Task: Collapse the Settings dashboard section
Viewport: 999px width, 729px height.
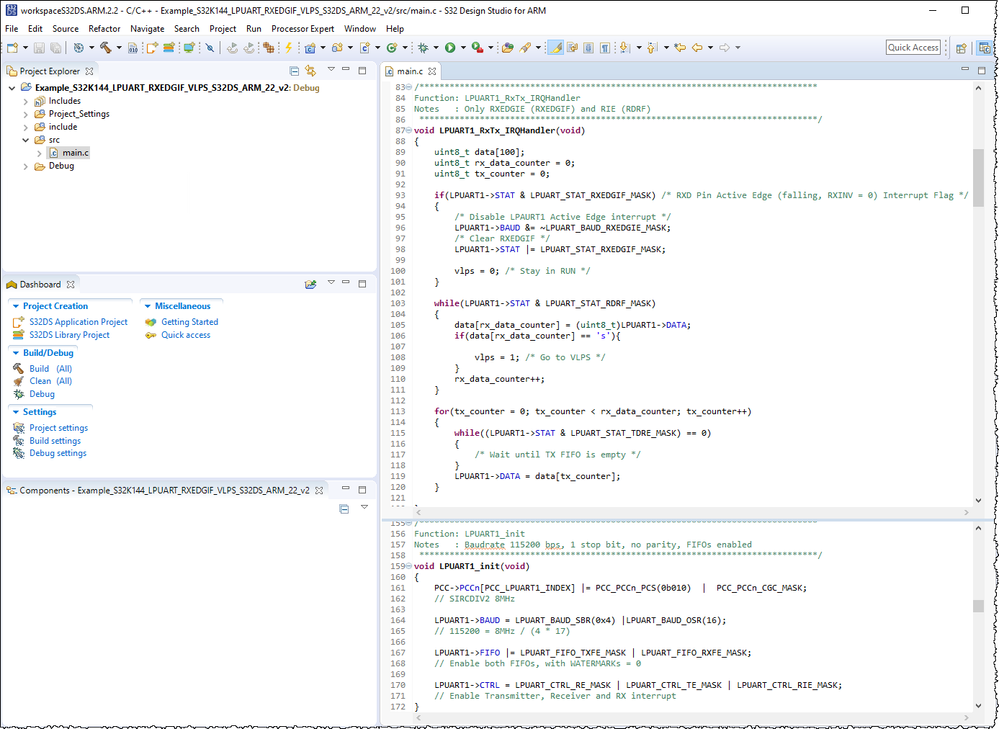Action: tap(16, 412)
